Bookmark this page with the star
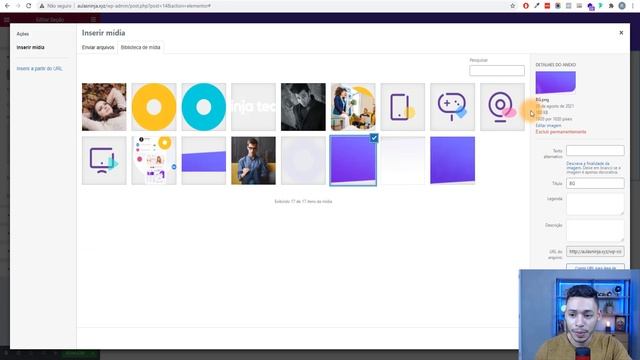This screenshot has width=640, height=360. [513, 6]
